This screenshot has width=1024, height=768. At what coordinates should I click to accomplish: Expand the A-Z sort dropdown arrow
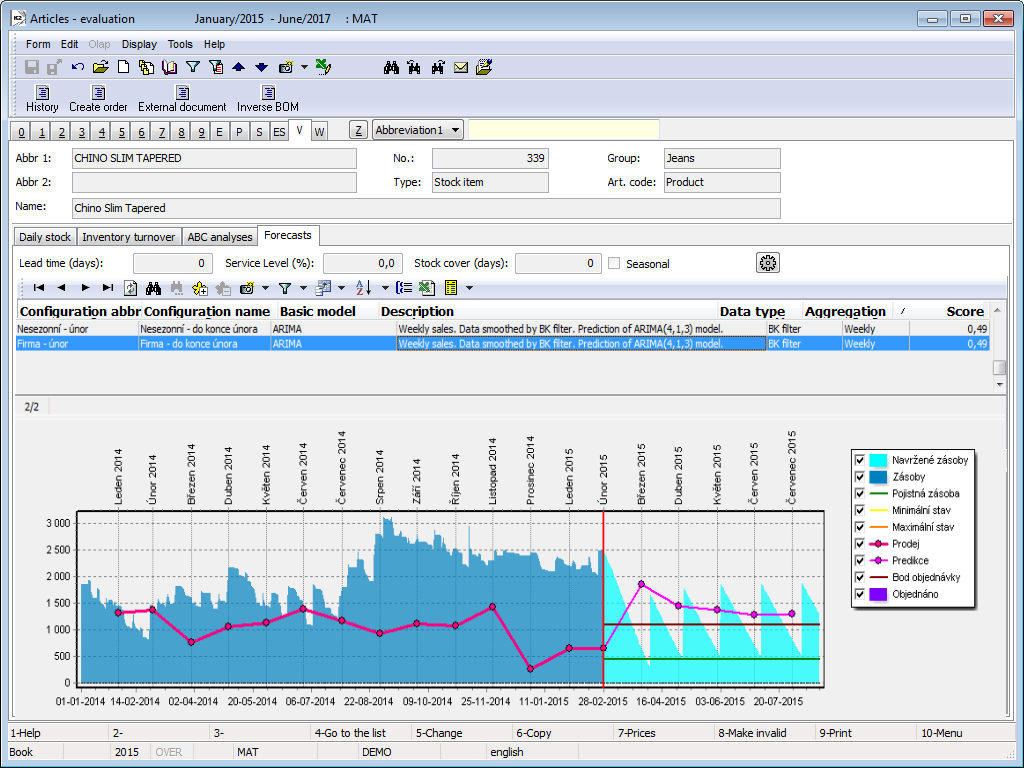[385, 288]
